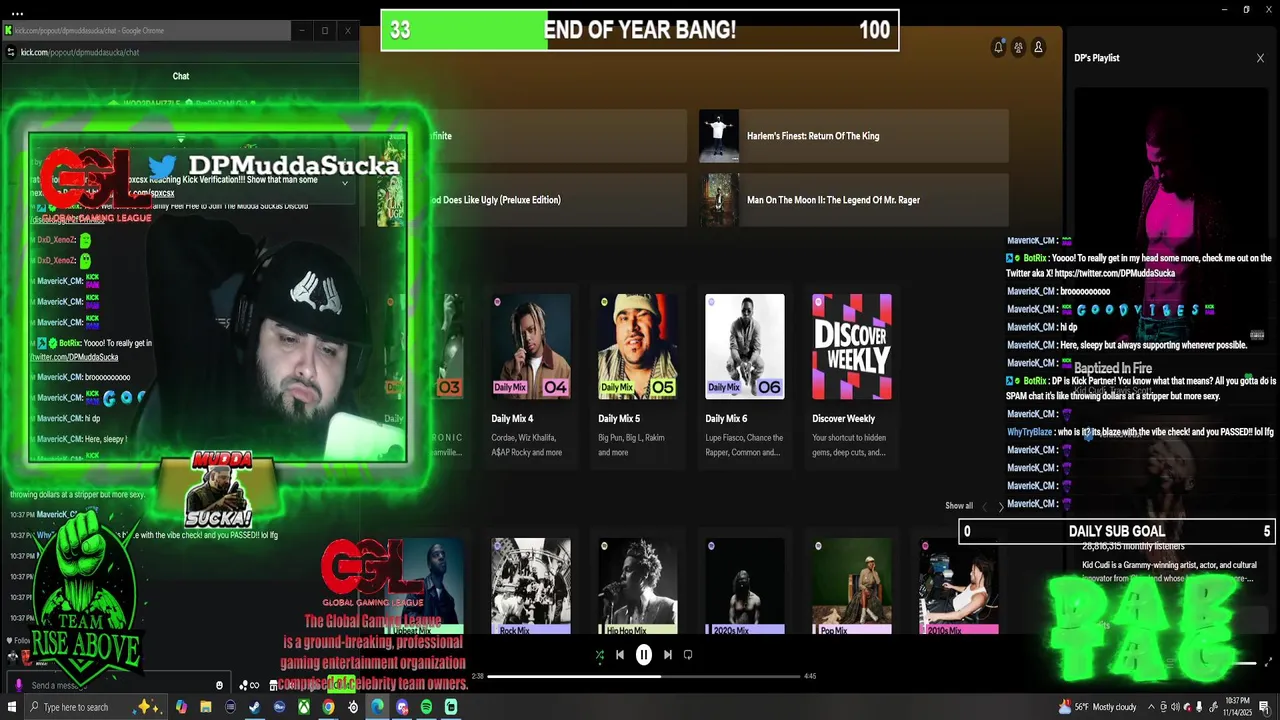Open emoji picker in chat input
The height and width of the screenshot is (720, 1280).
(219, 685)
